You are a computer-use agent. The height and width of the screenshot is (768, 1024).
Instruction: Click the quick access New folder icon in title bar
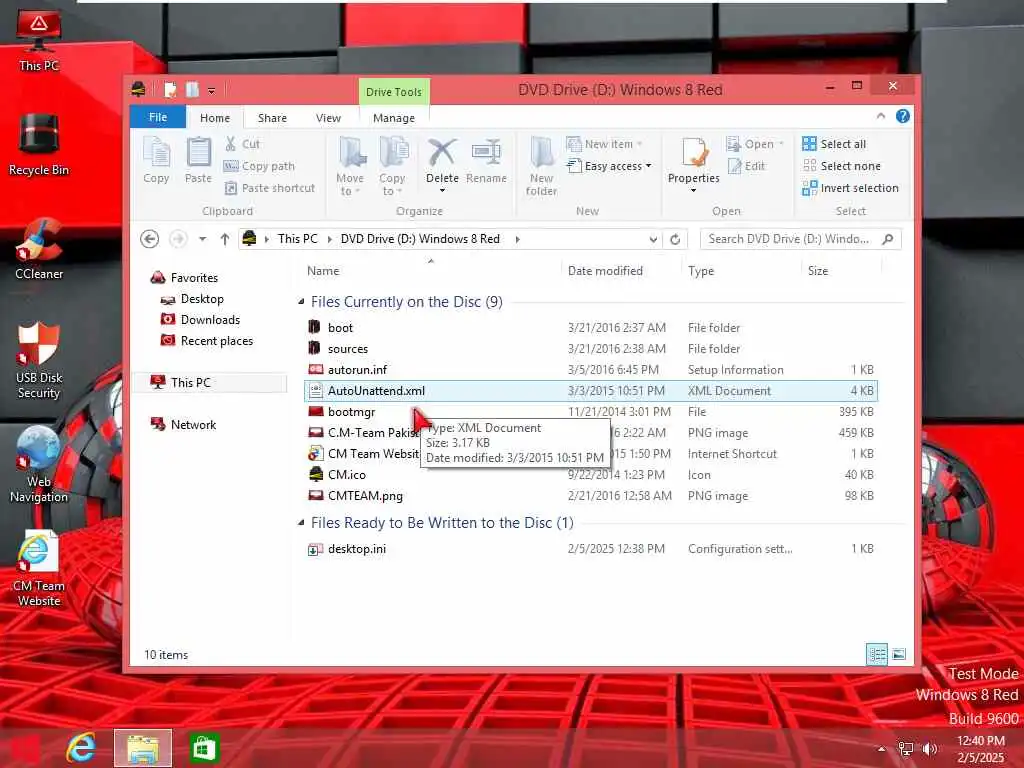(192, 89)
